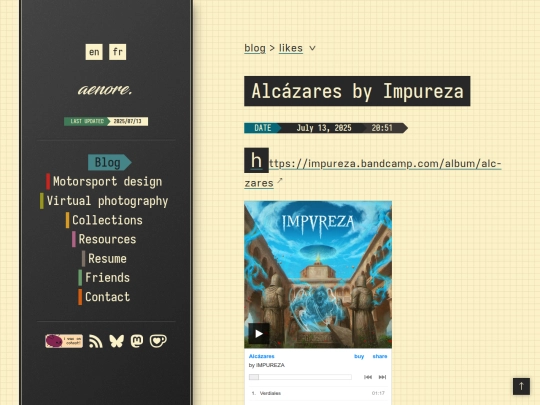Open the Blog menu item
540x405 pixels.
tap(109, 162)
